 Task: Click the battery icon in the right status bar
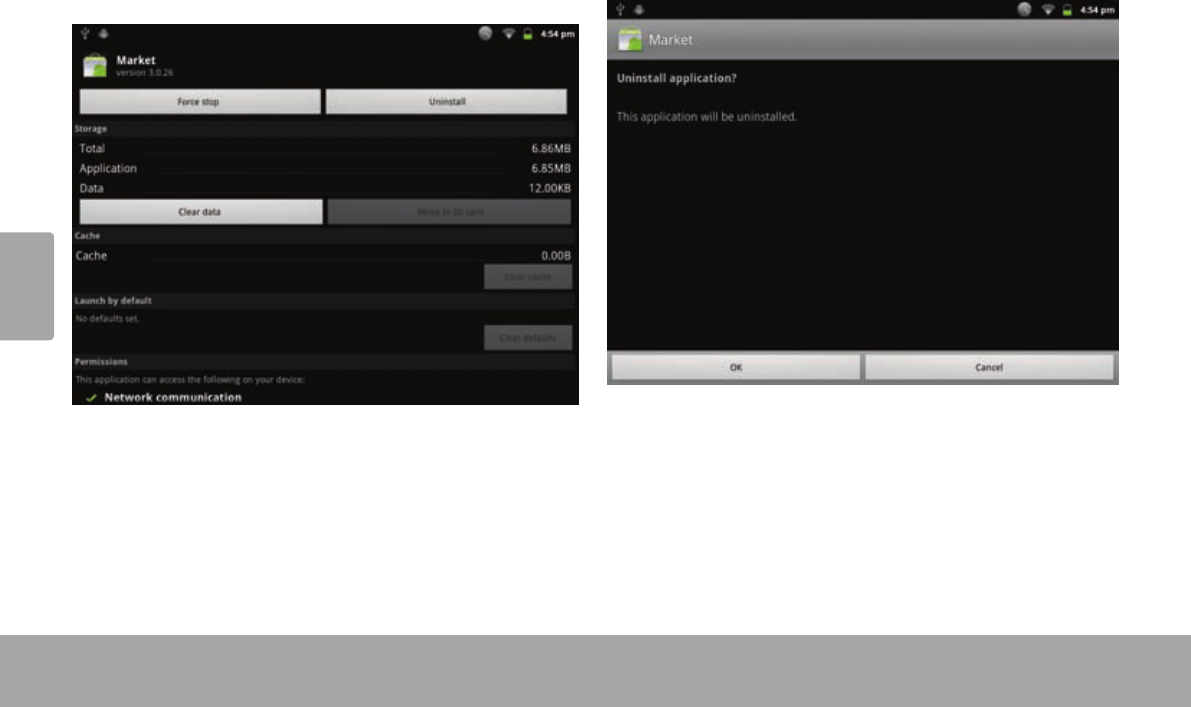click(1066, 11)
